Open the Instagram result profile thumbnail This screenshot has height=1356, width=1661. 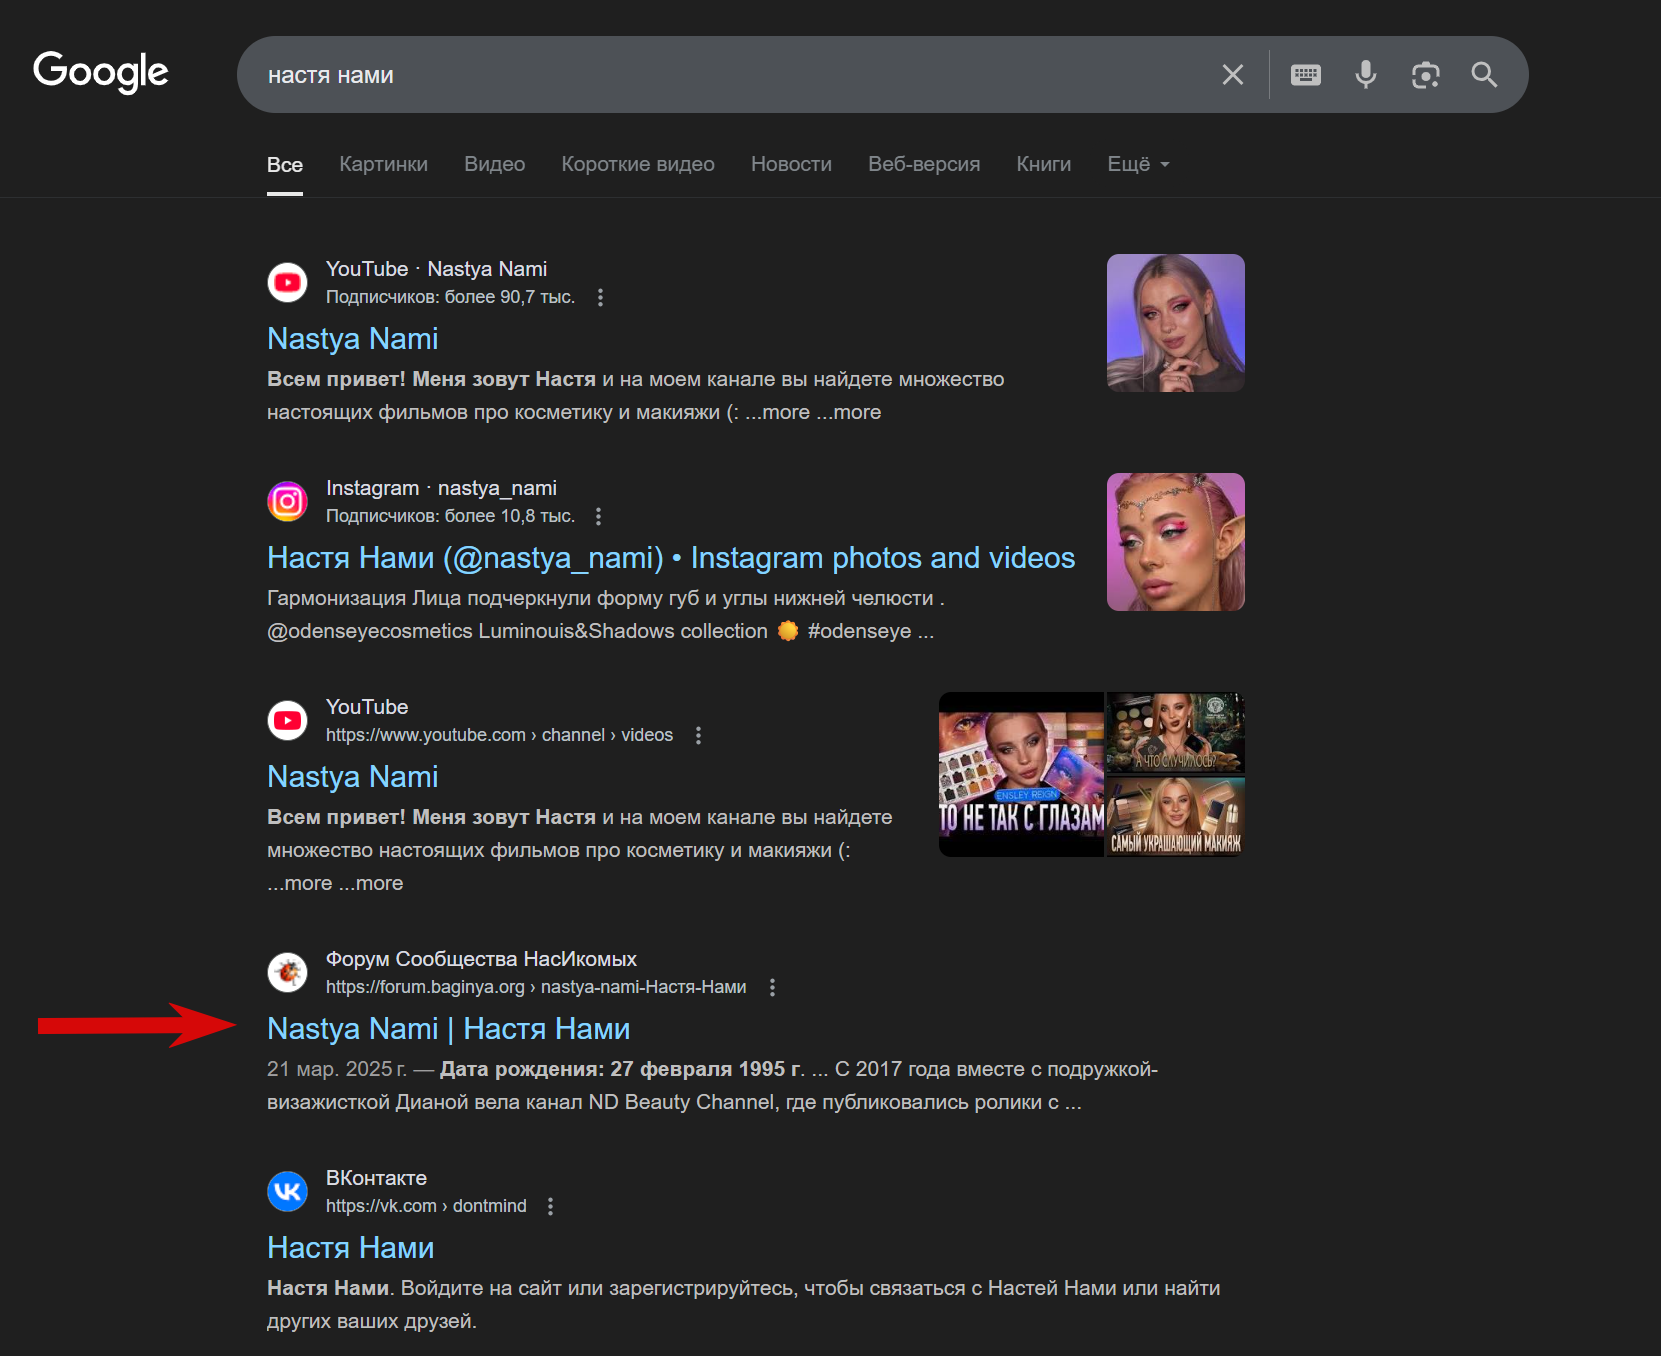pos(1176,542)
